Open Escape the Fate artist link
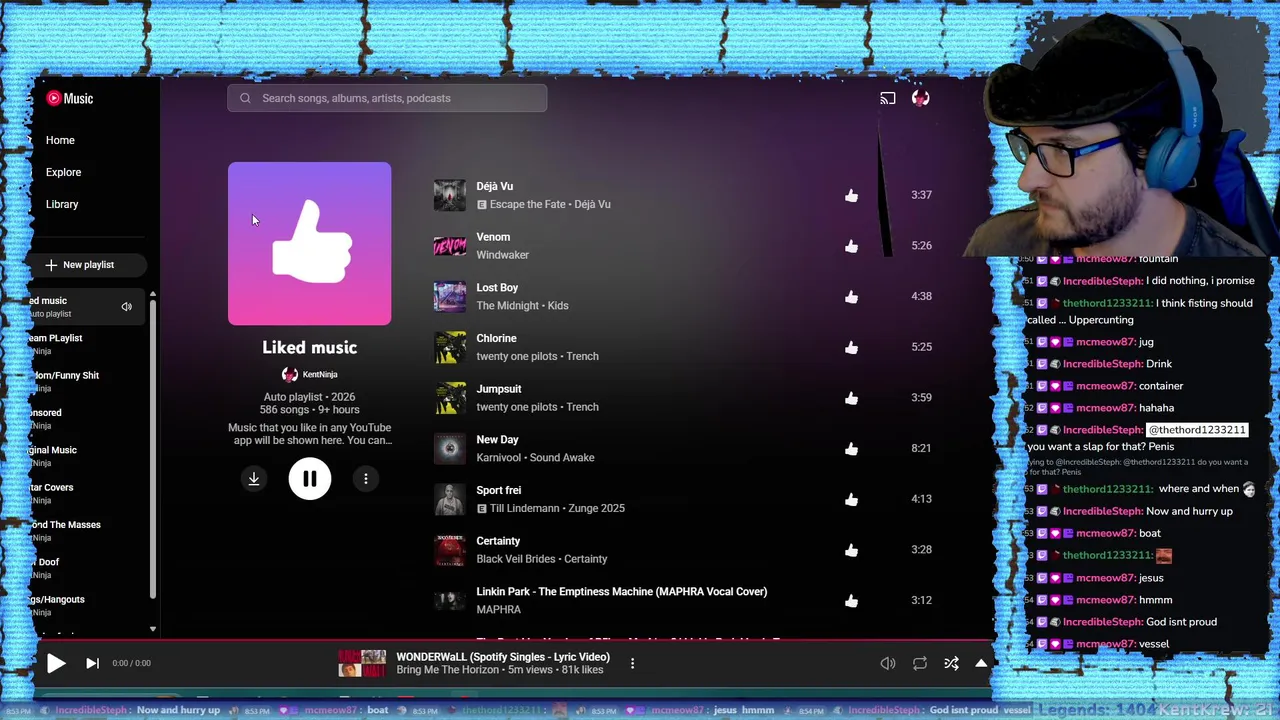 [x=529, y=204]
